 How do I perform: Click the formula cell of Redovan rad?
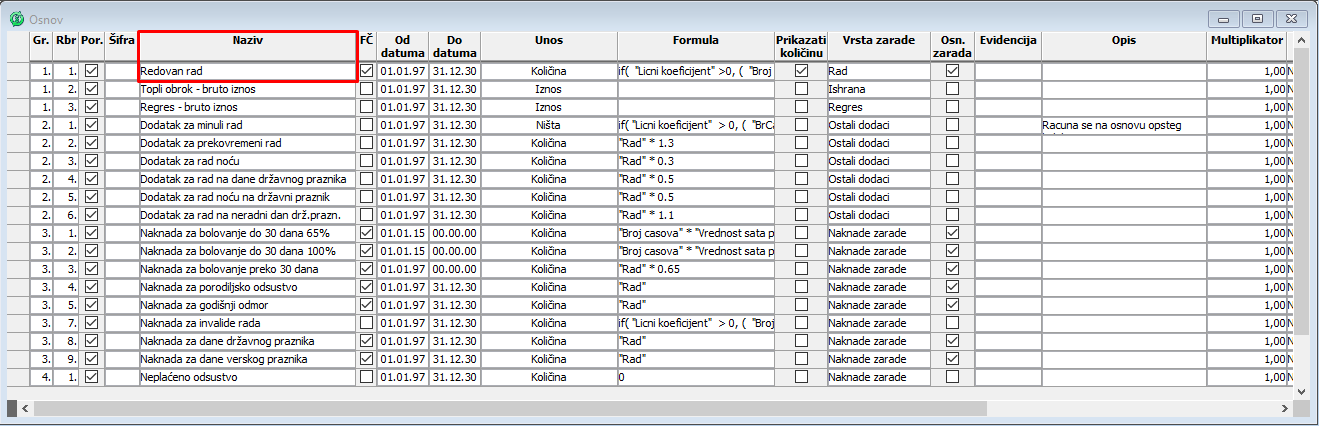point(696,71)
